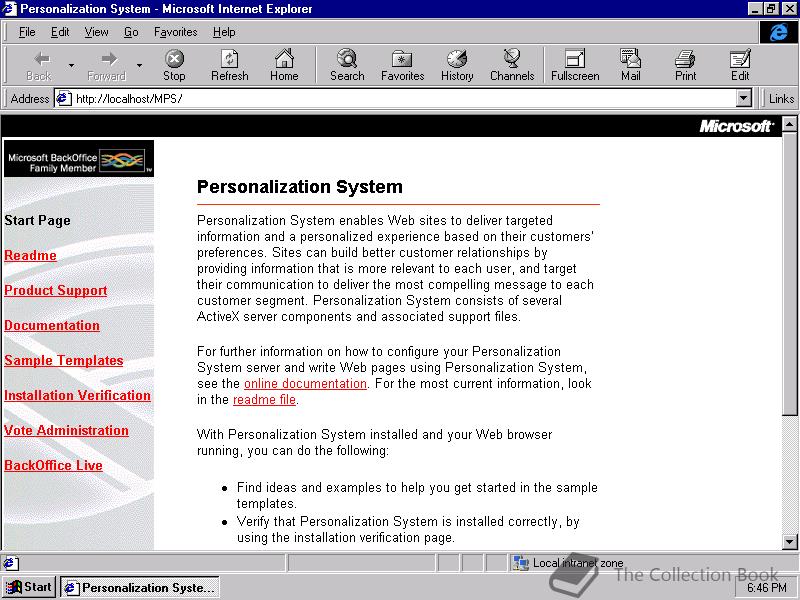Click the Microsoft logo in page header
The height and width of the screenshot is (600, 800).
click(737, 126)
